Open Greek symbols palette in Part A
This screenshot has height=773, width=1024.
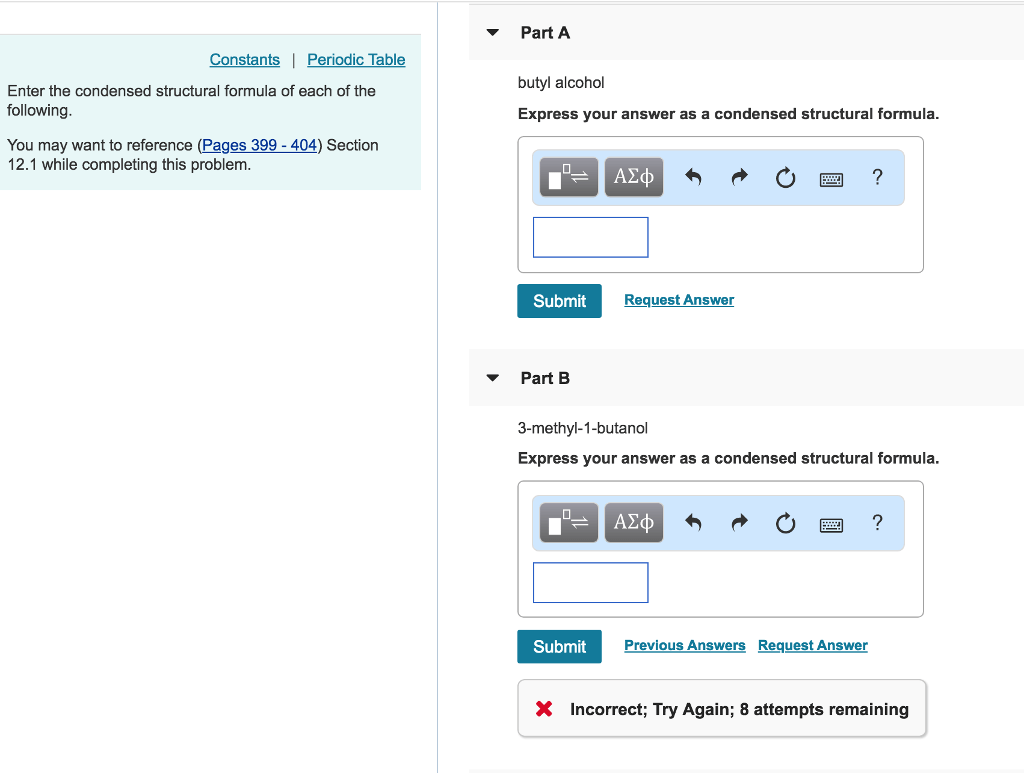(x=633, y=177)
